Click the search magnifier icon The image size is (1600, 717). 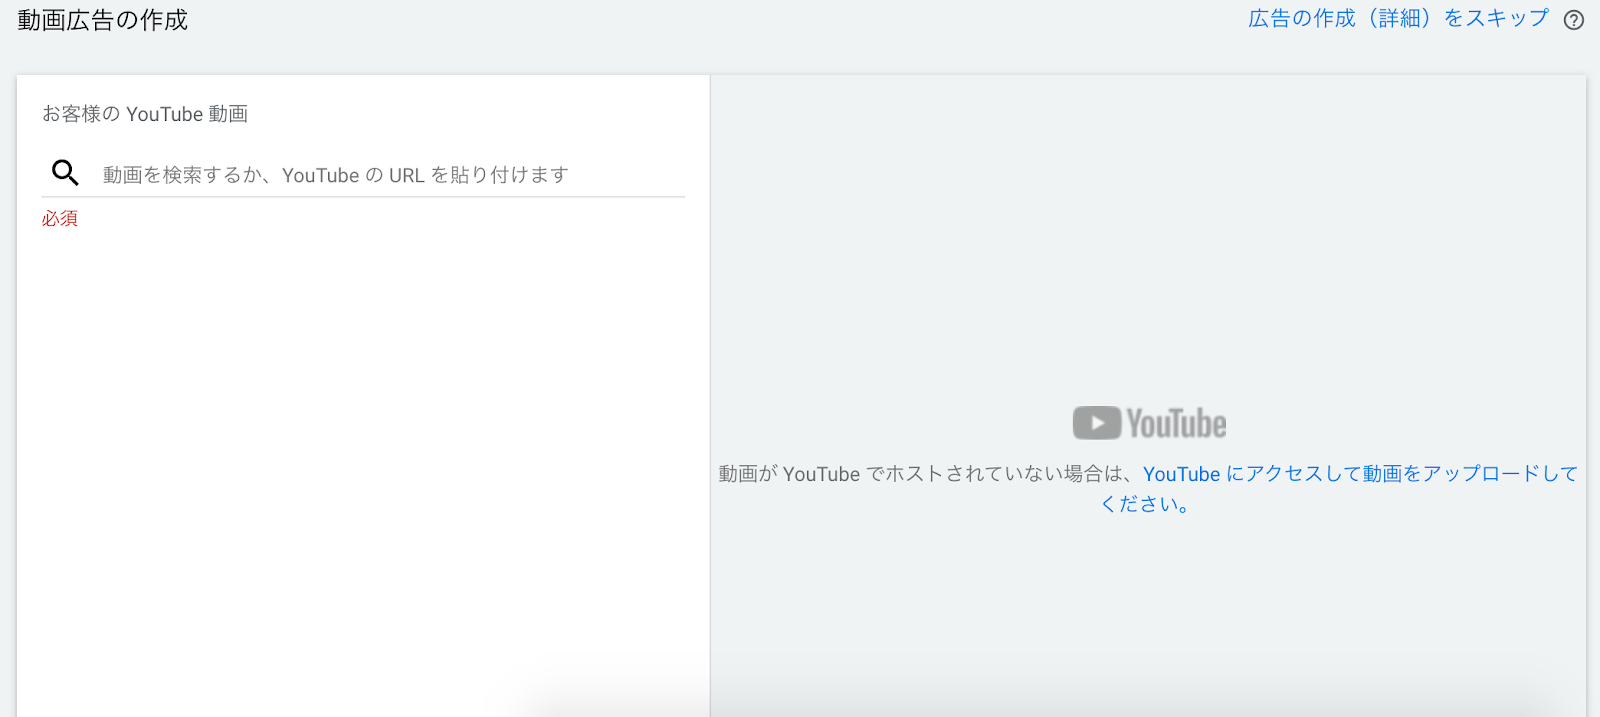(65, 173)
